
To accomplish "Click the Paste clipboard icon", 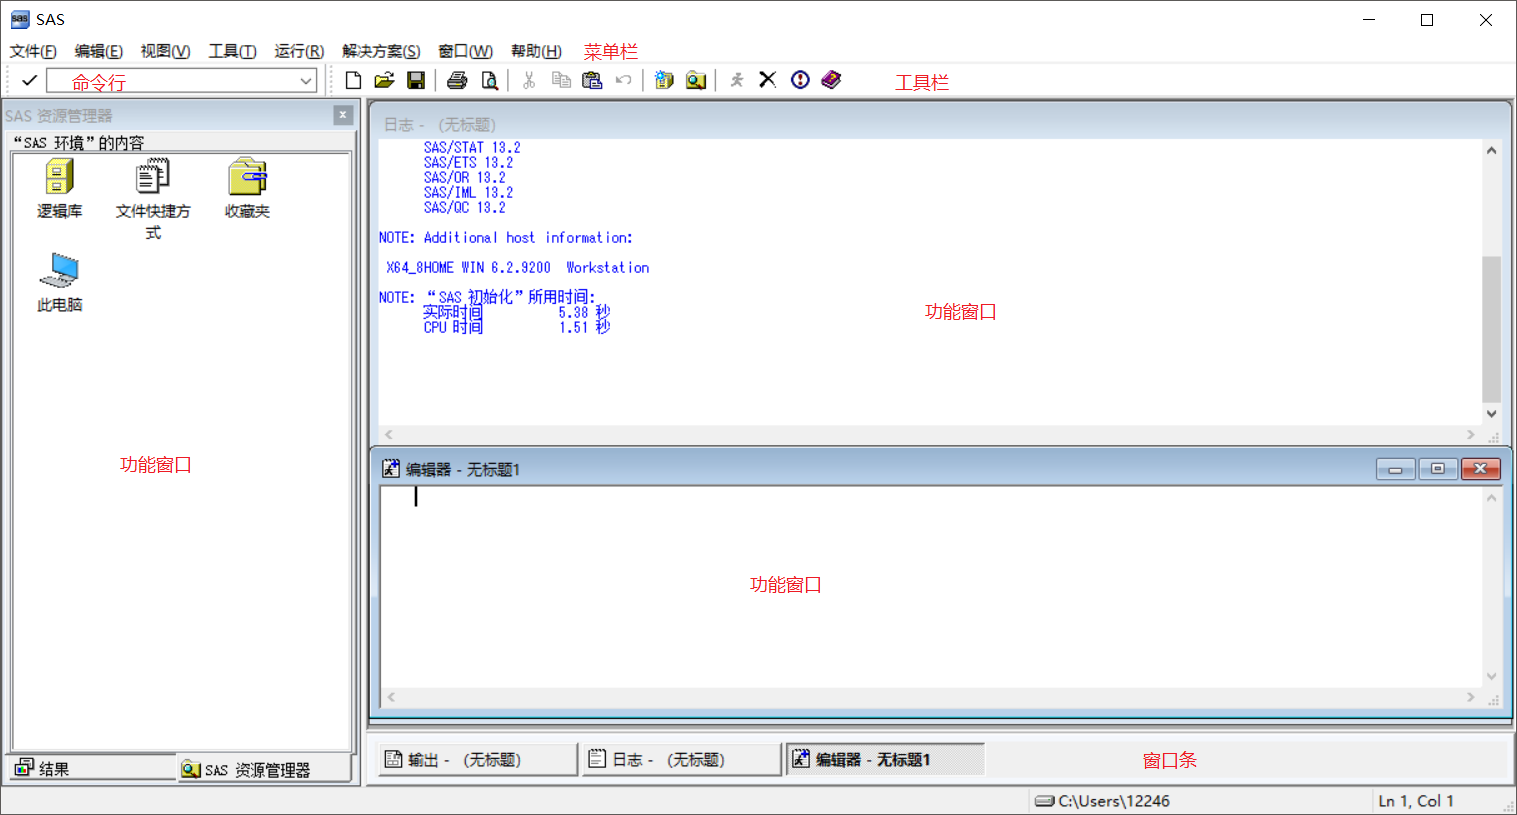I will (592, 80).
